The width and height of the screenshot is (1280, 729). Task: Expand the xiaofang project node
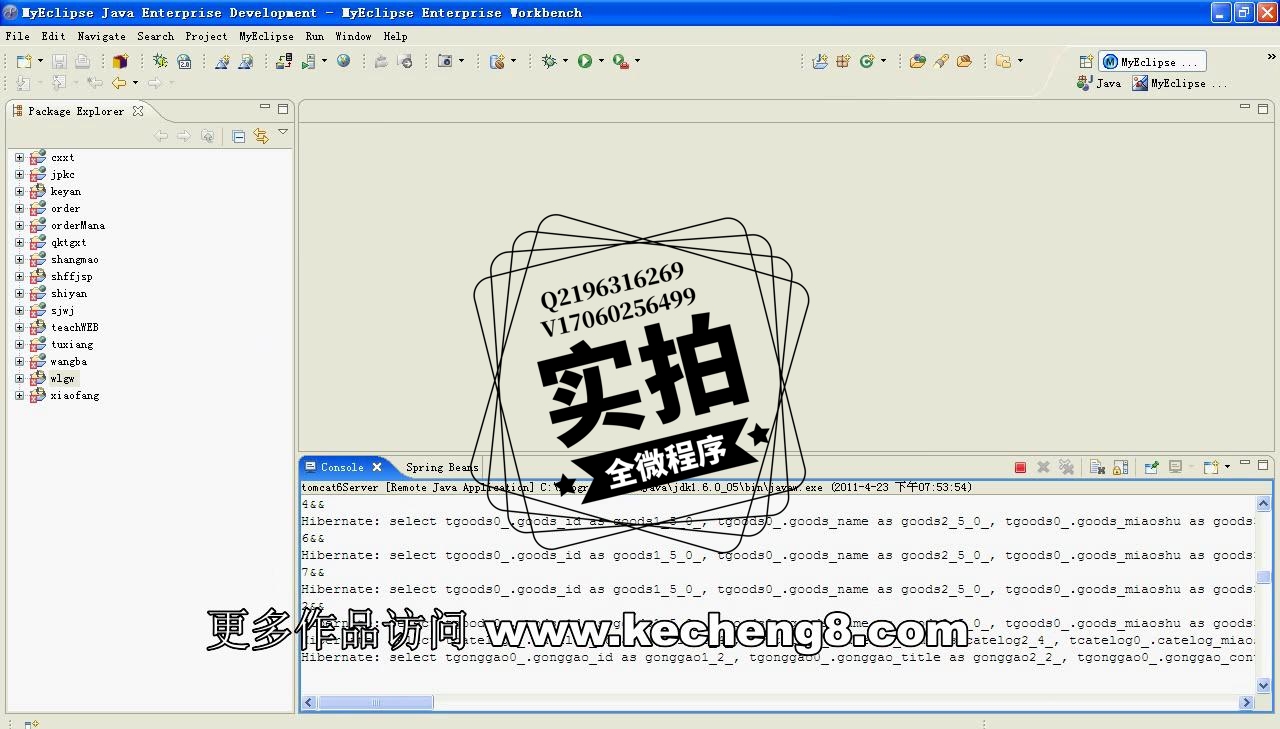coord(19,396)
